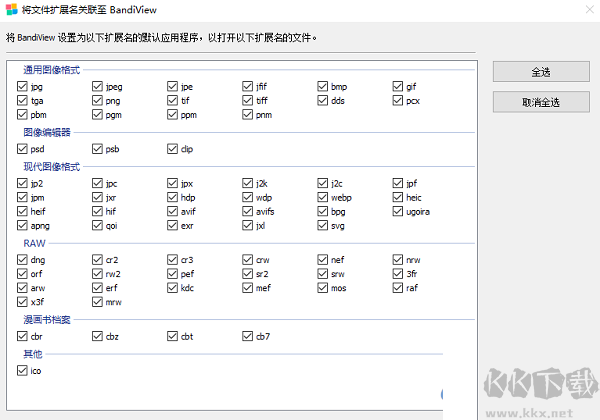Toggle the tga checkbox
The width and height of the screenshot is (600, 420).
(22, 101)
